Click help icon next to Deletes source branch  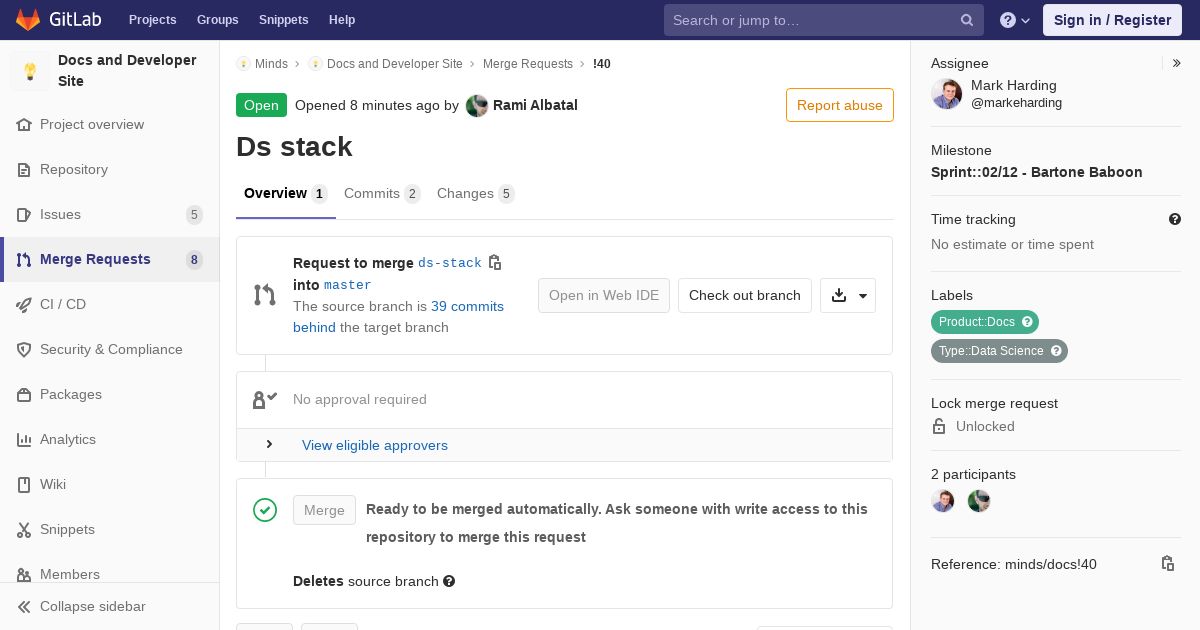click(449, 581)
